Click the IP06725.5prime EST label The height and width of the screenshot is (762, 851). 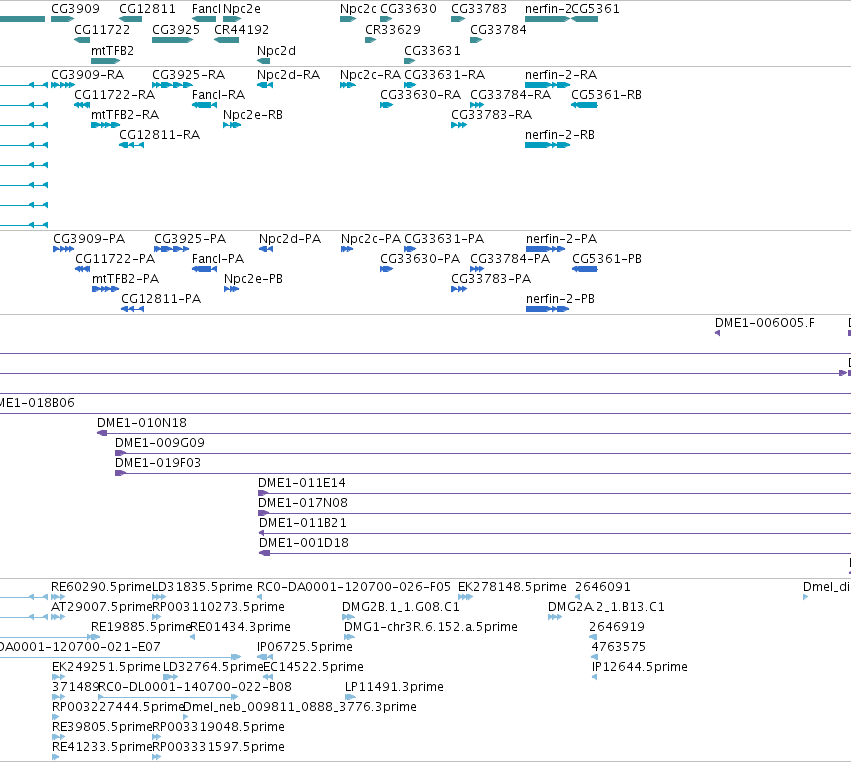tap(305, 647)
